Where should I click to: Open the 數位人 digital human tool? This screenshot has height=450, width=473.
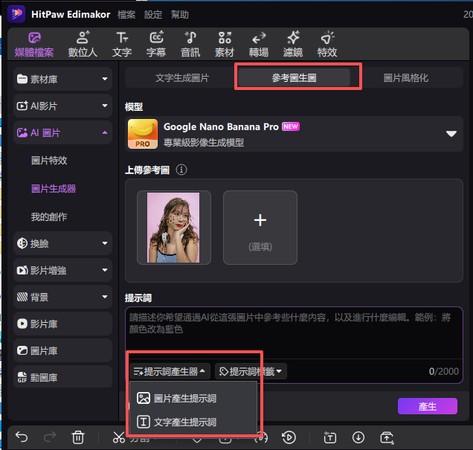[83, 45]
